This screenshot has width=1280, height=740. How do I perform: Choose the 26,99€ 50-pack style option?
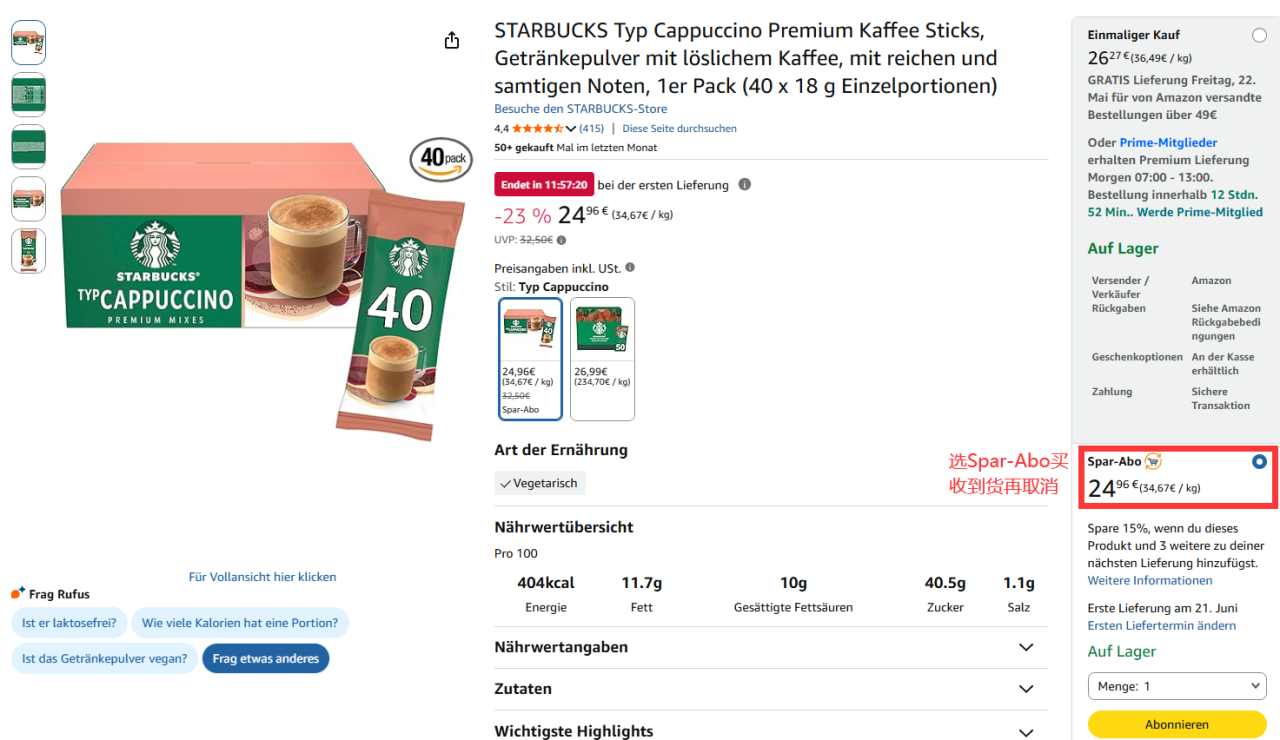tap(602, 359)
